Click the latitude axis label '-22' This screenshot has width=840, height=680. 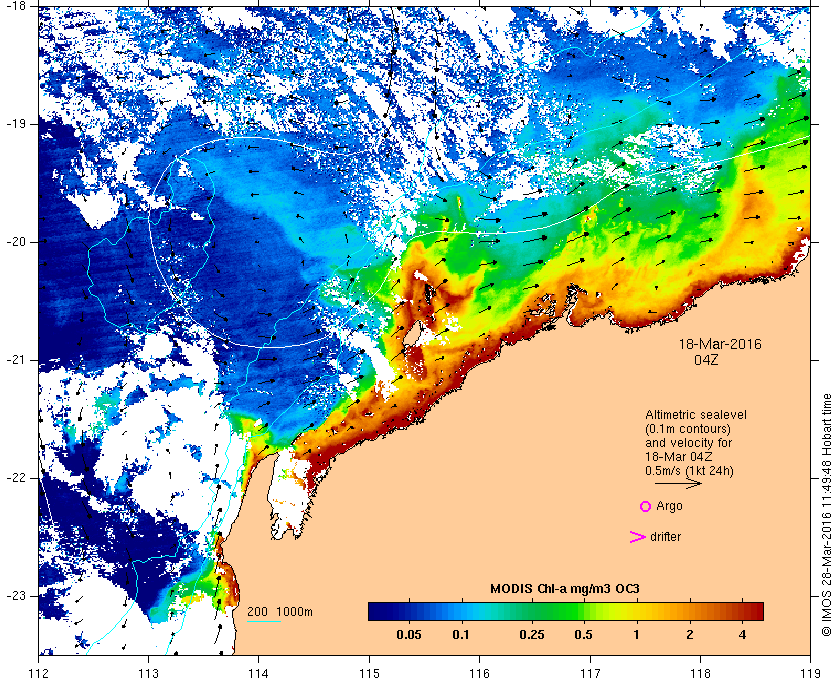click(x=16, y=478)
